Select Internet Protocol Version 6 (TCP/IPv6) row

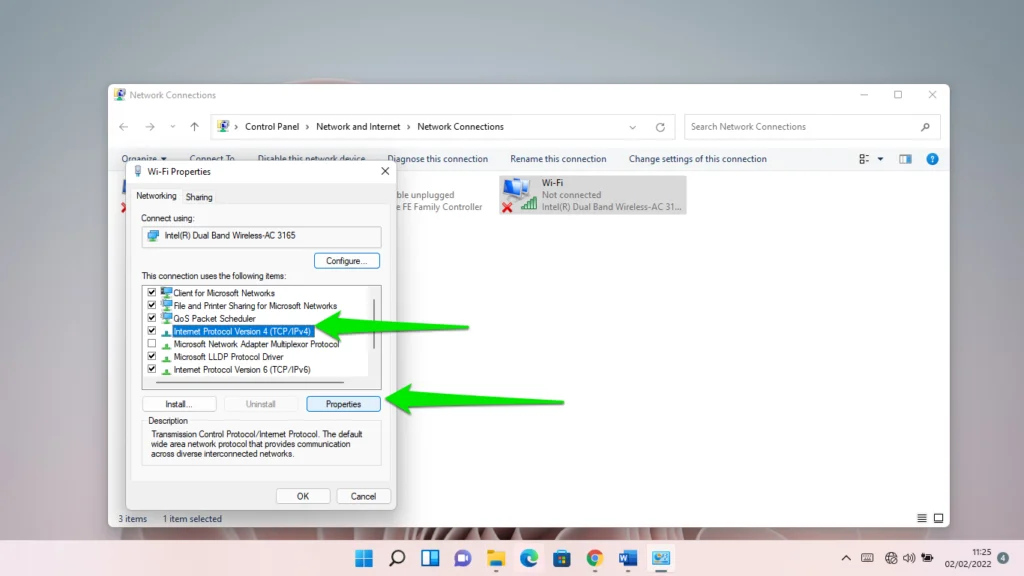242,370
